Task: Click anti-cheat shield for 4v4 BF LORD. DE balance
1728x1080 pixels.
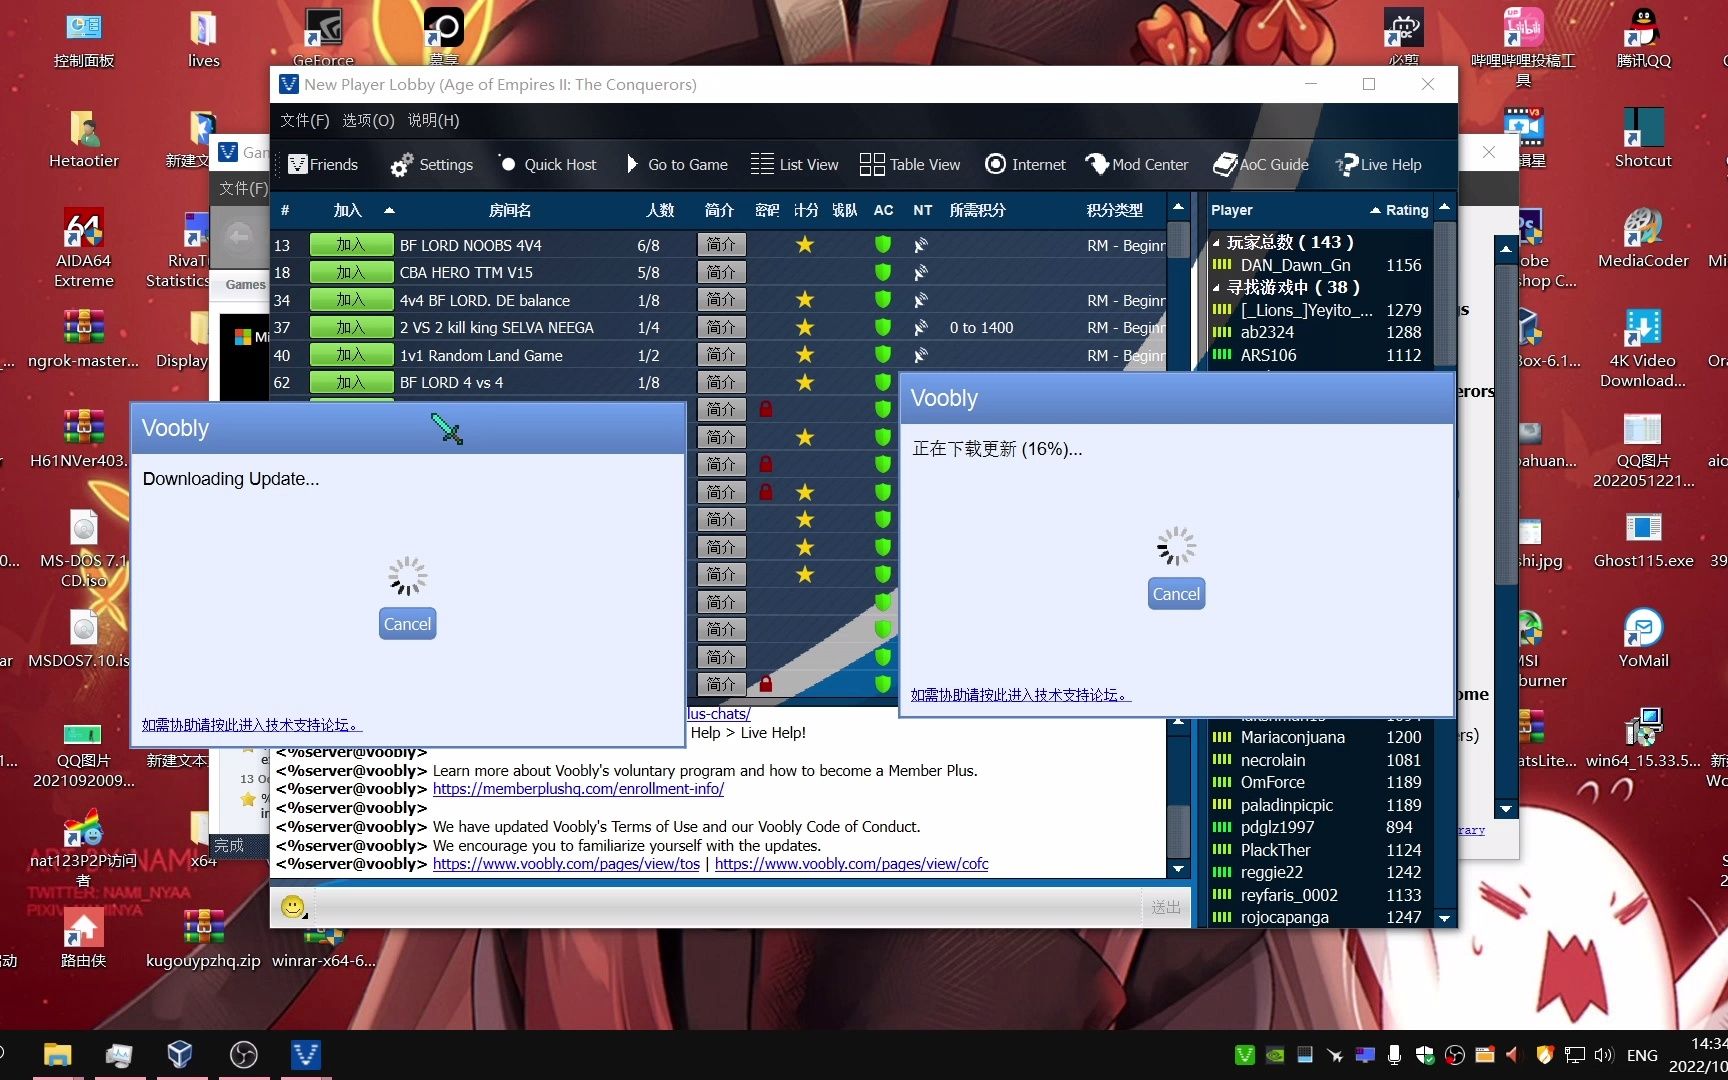Action: tap(882, 300)
